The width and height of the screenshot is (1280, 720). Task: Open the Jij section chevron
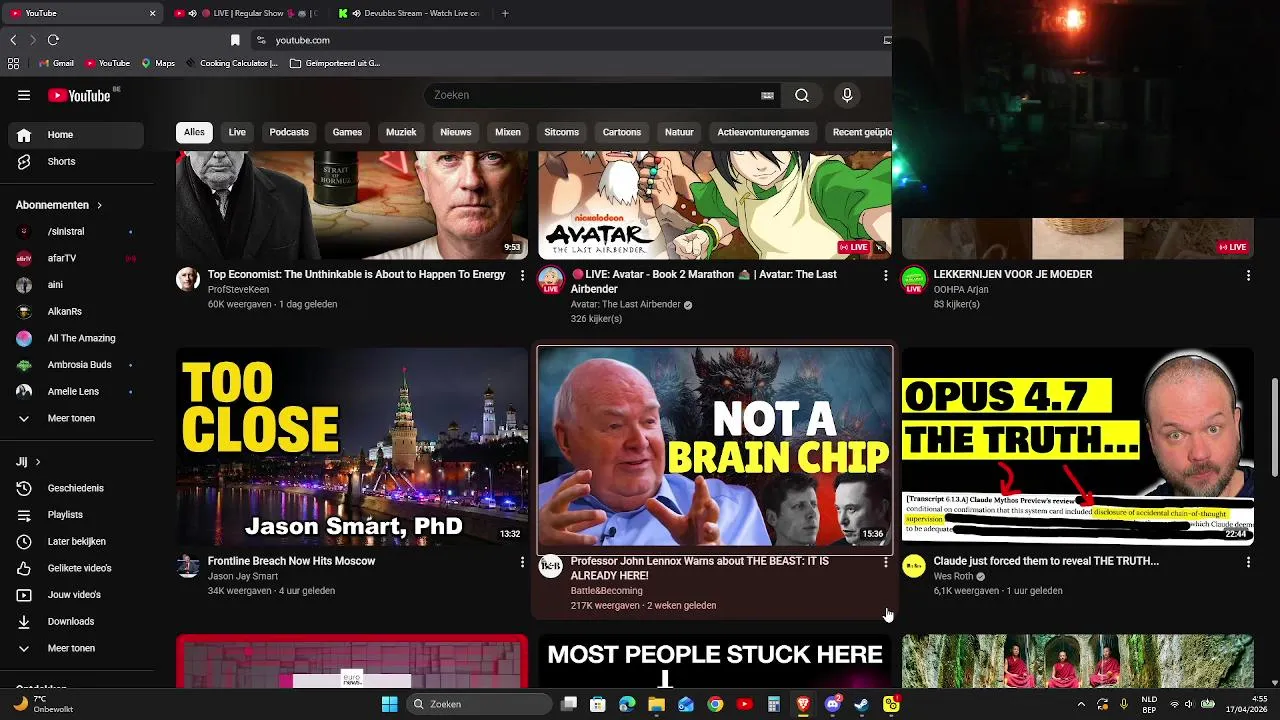coord(38,462)
